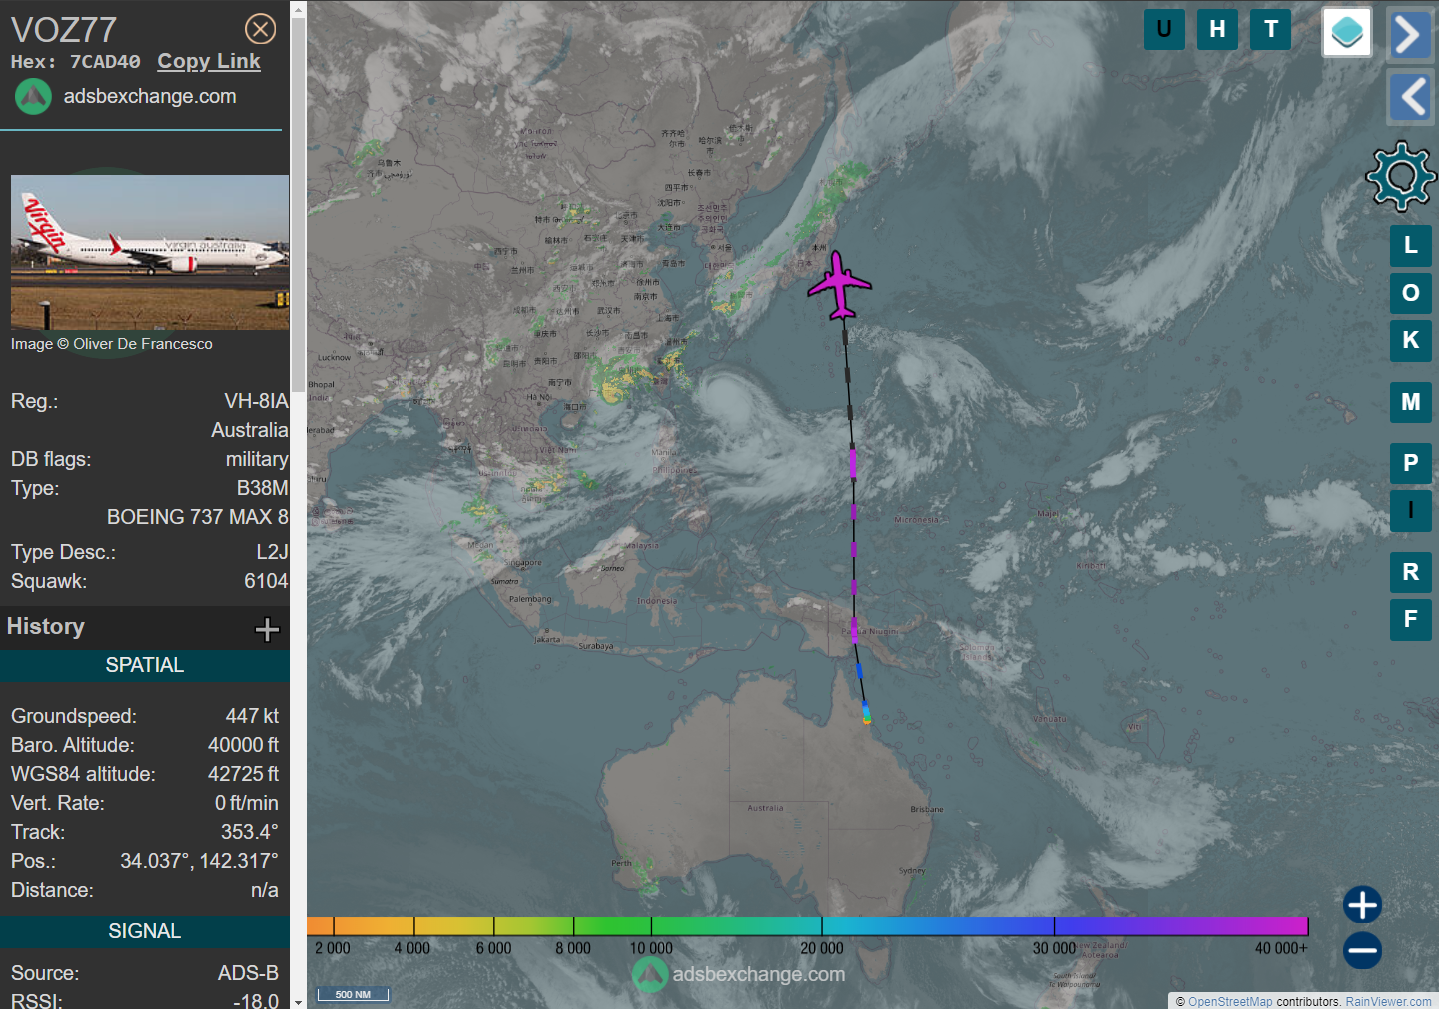Toggle the L map option button
Image resolution: width=1439 pixels, height=1009 pixels.
pos(1411,245)
